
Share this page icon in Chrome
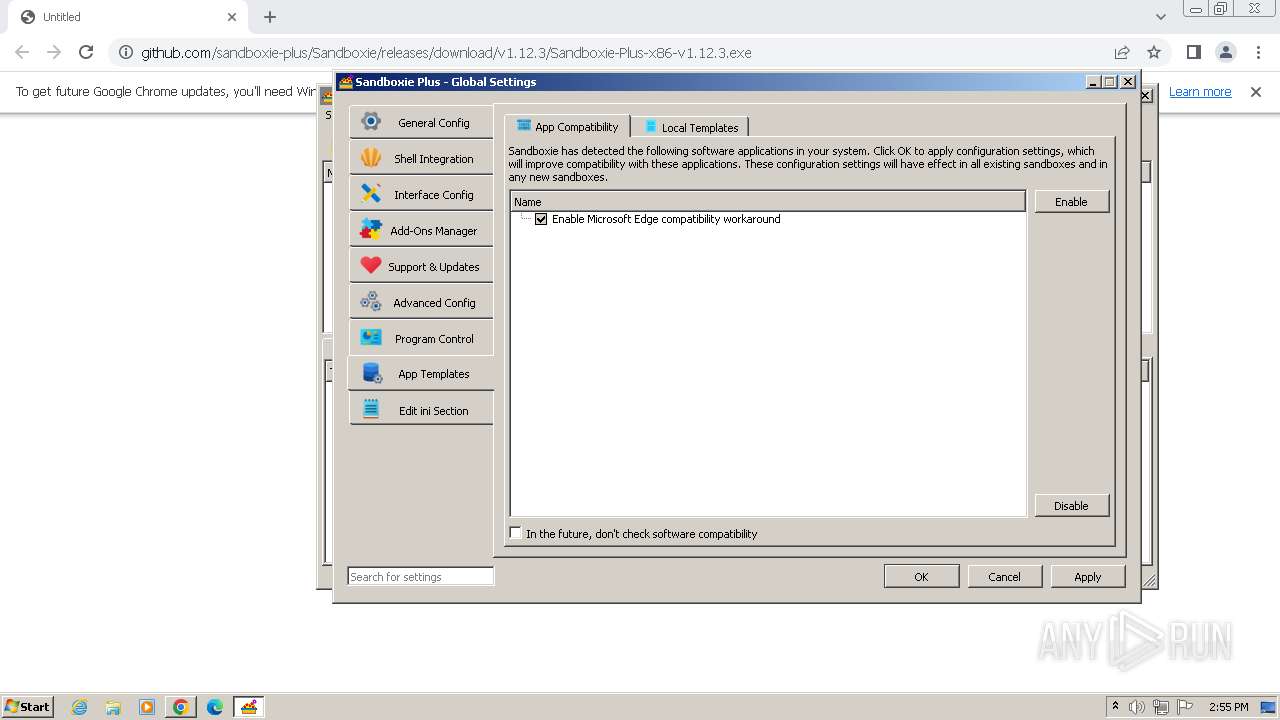(1122, 52)
